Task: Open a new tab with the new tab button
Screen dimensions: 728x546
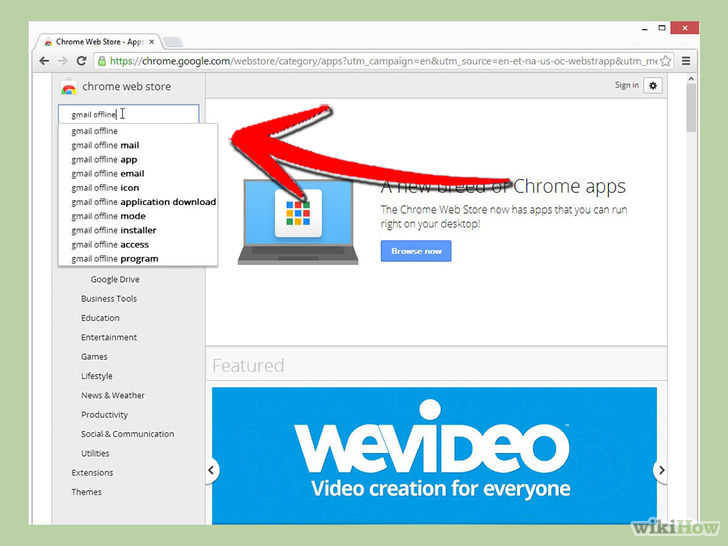Action: (x=173, y=42)
